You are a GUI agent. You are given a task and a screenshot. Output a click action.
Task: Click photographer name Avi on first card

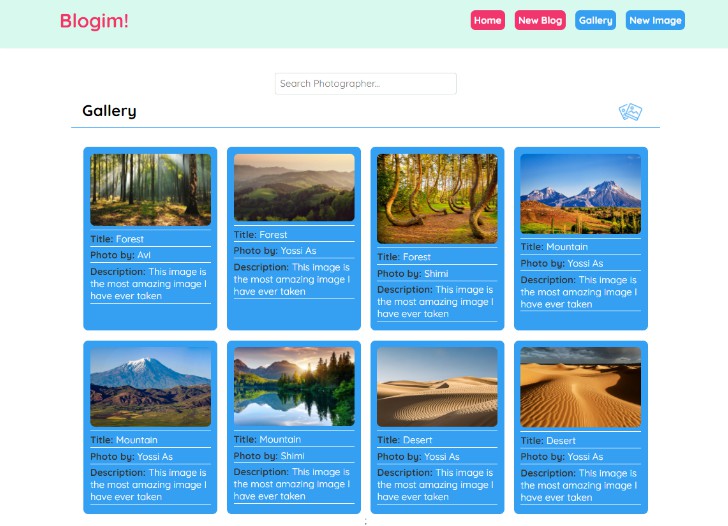point(144,255)
